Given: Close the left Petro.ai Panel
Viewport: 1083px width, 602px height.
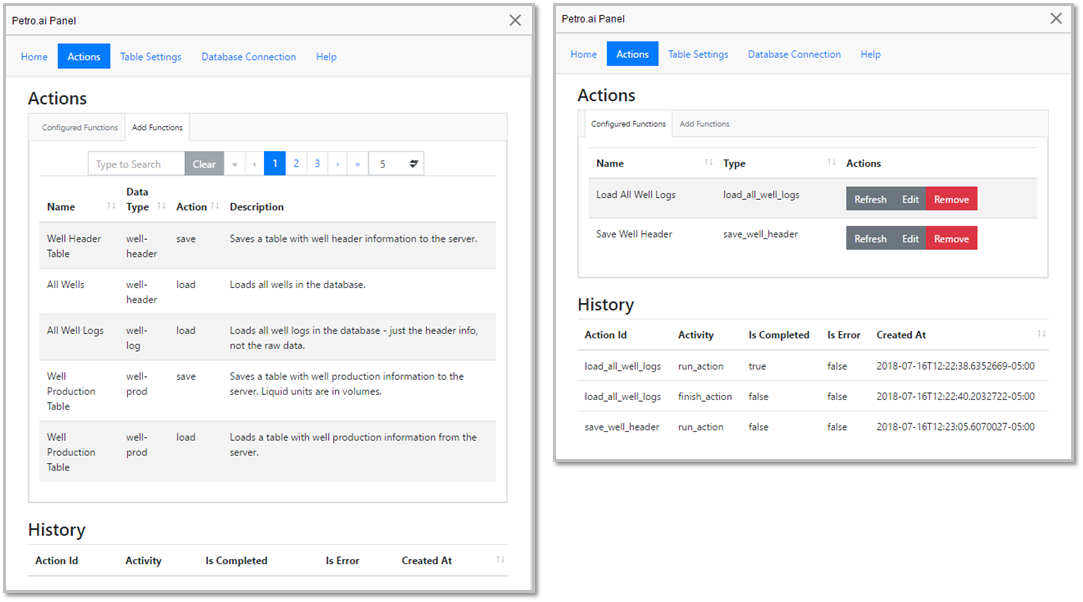Looking at the screenshot, I should pyautogui.click(x=515, y=20).
